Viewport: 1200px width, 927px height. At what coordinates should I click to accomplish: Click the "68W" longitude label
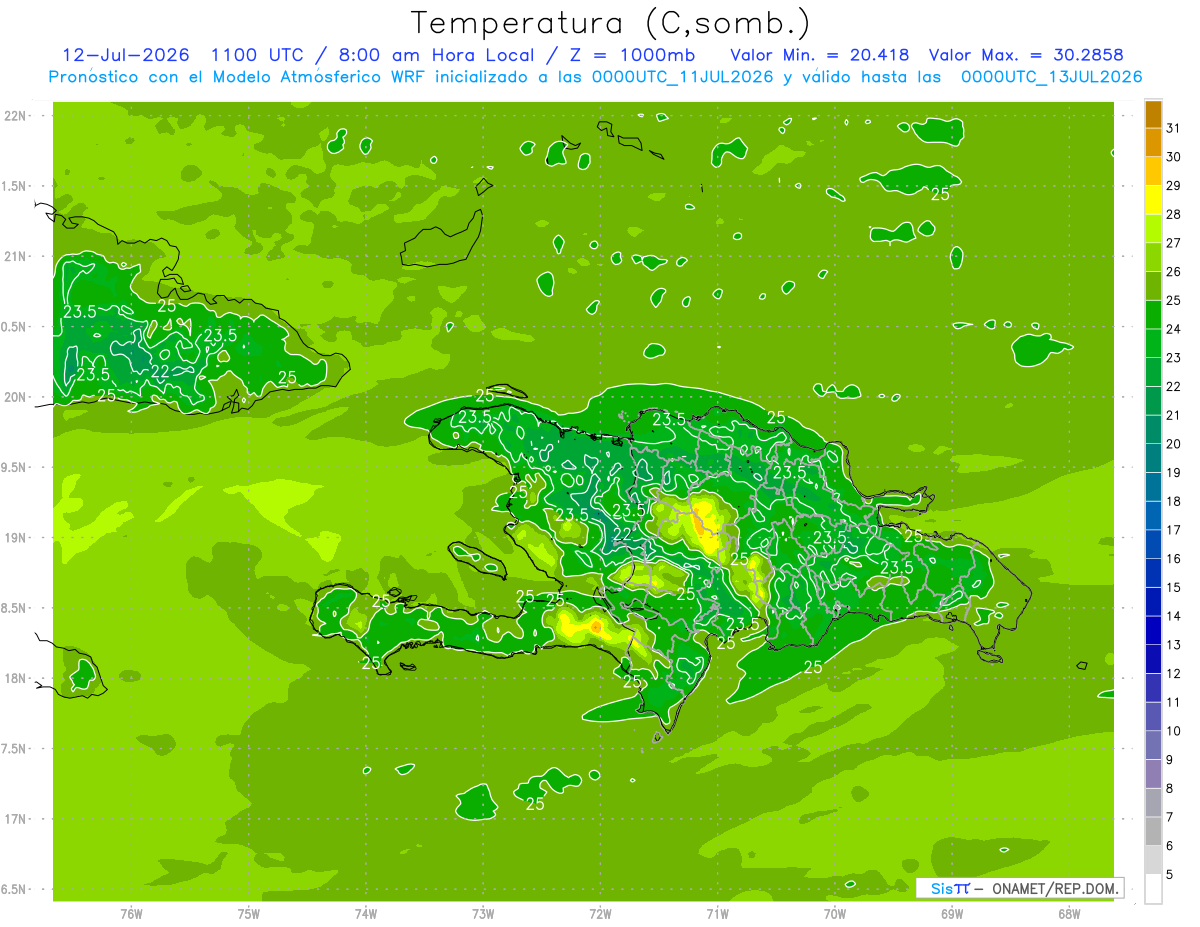[1069, 913]
